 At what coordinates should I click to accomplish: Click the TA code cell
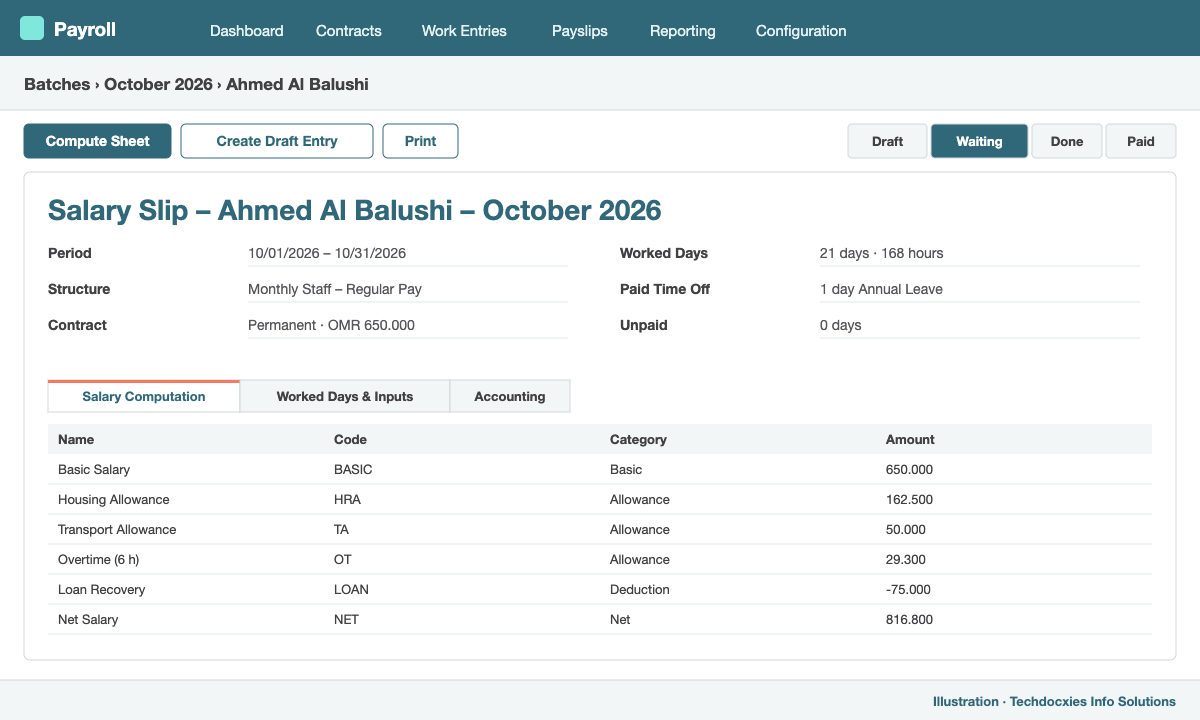tap(342, 529)
